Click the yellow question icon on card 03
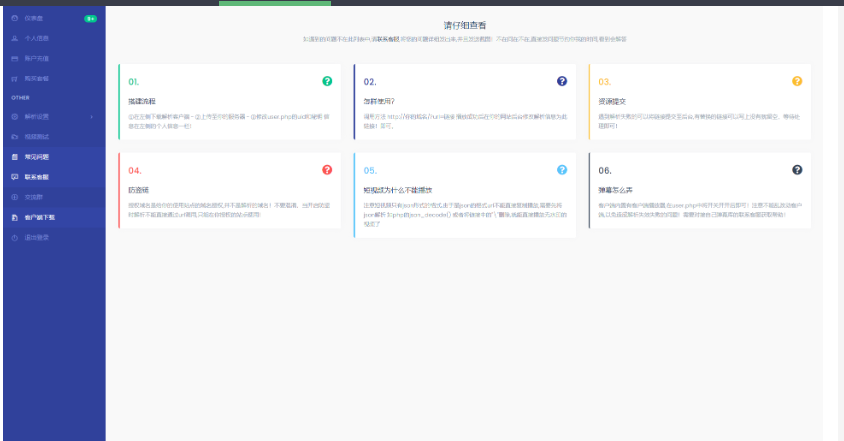844x441 pixels. tap(797, 81)
